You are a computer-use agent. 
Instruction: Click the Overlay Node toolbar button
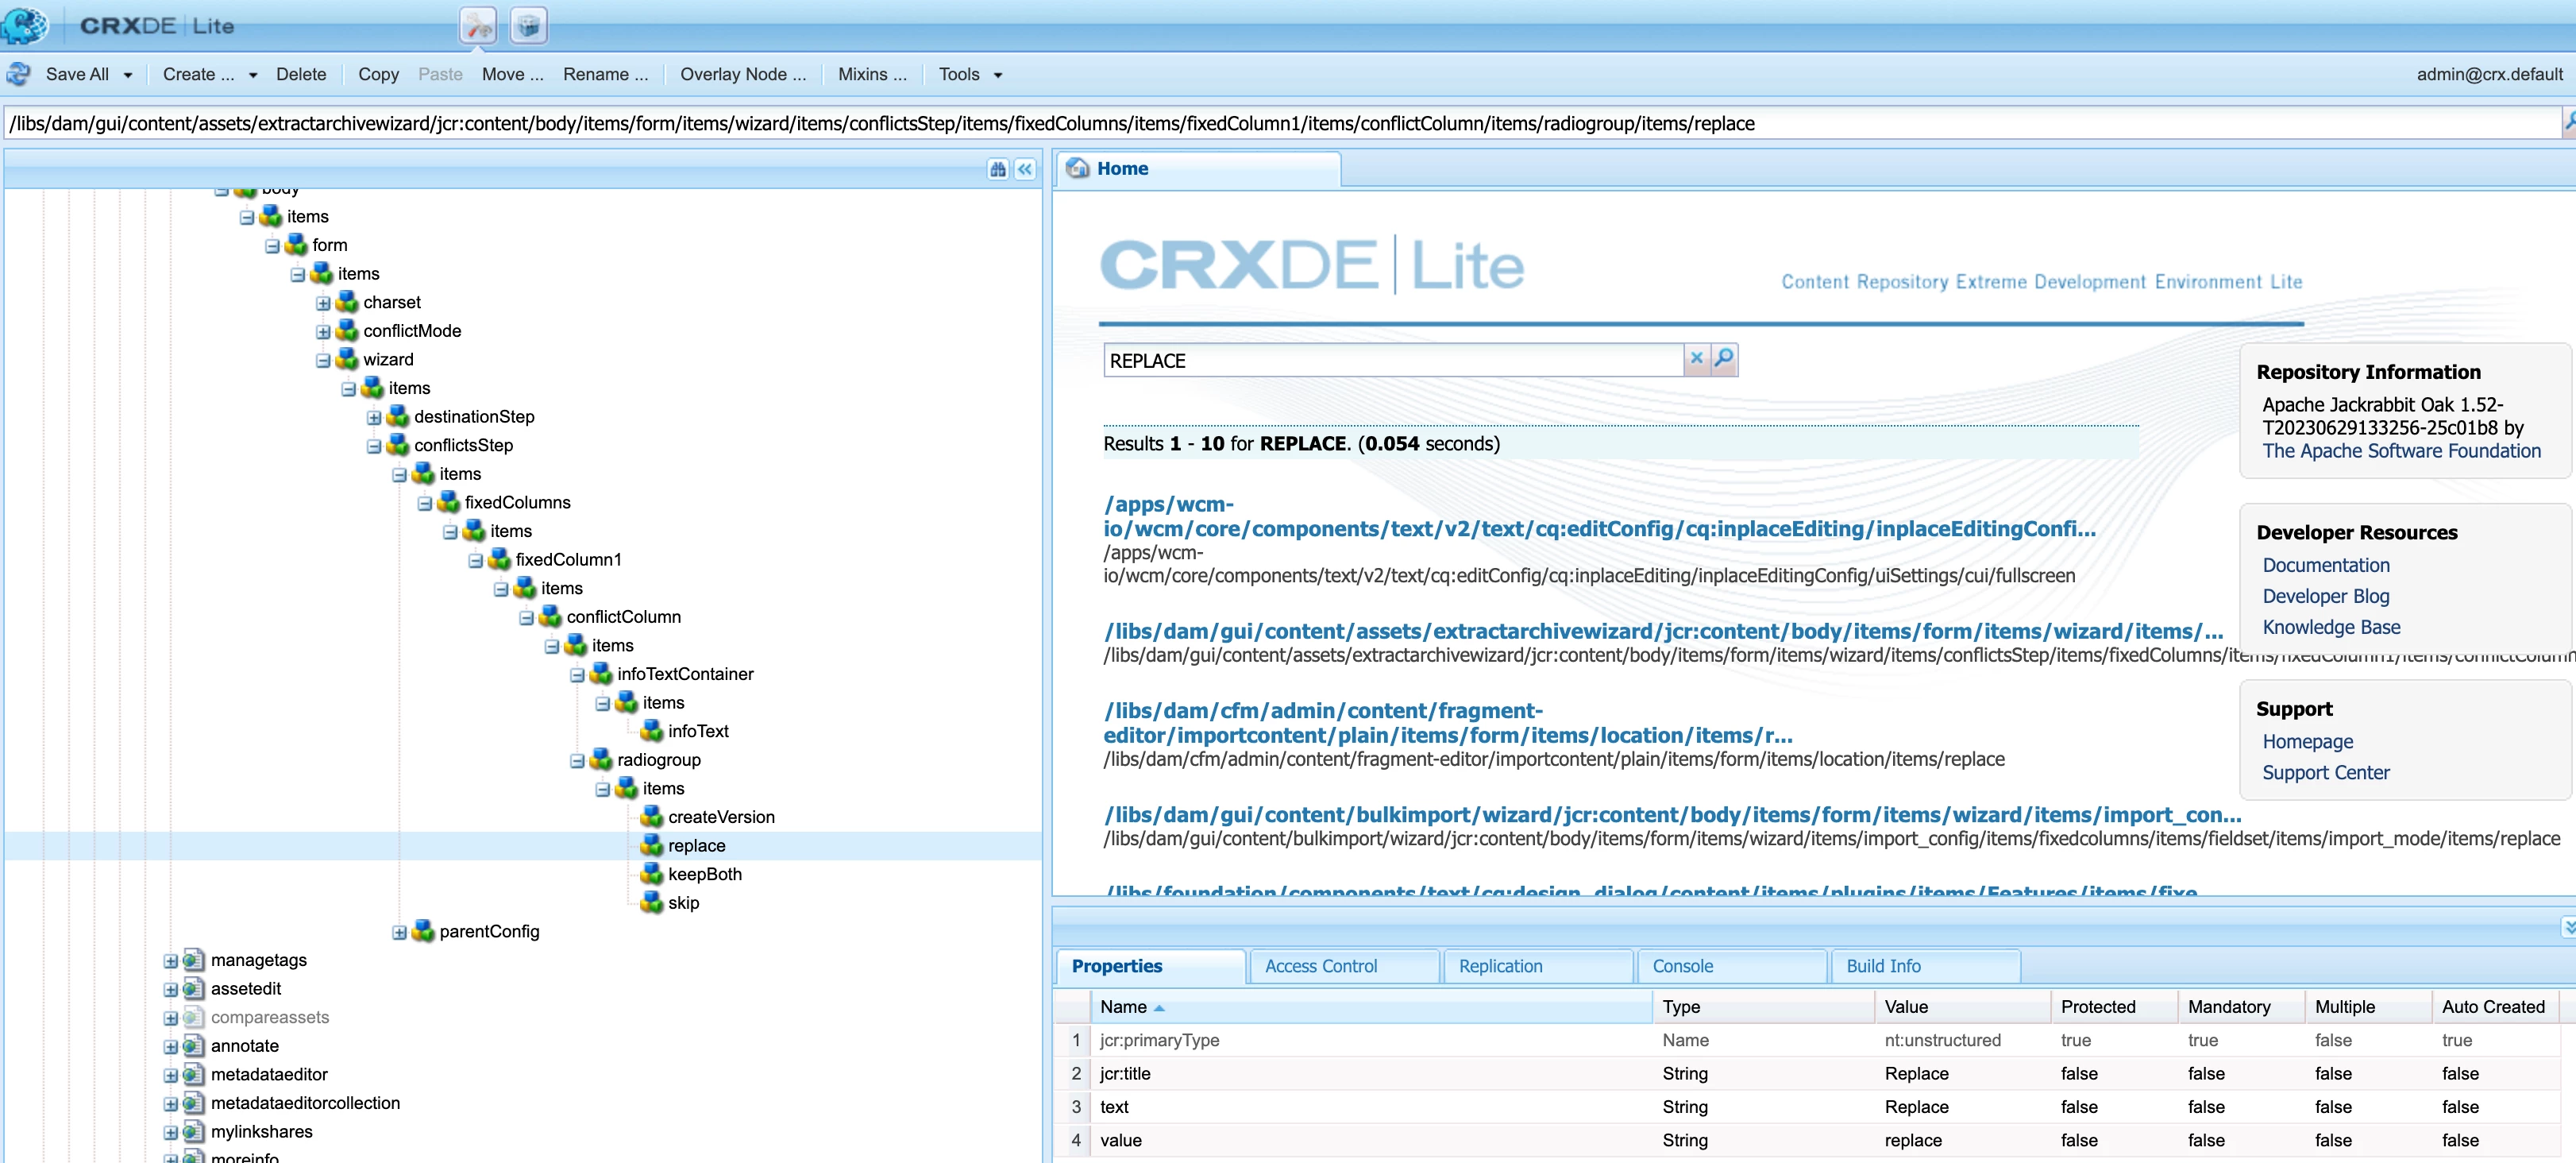coord(742,74)
